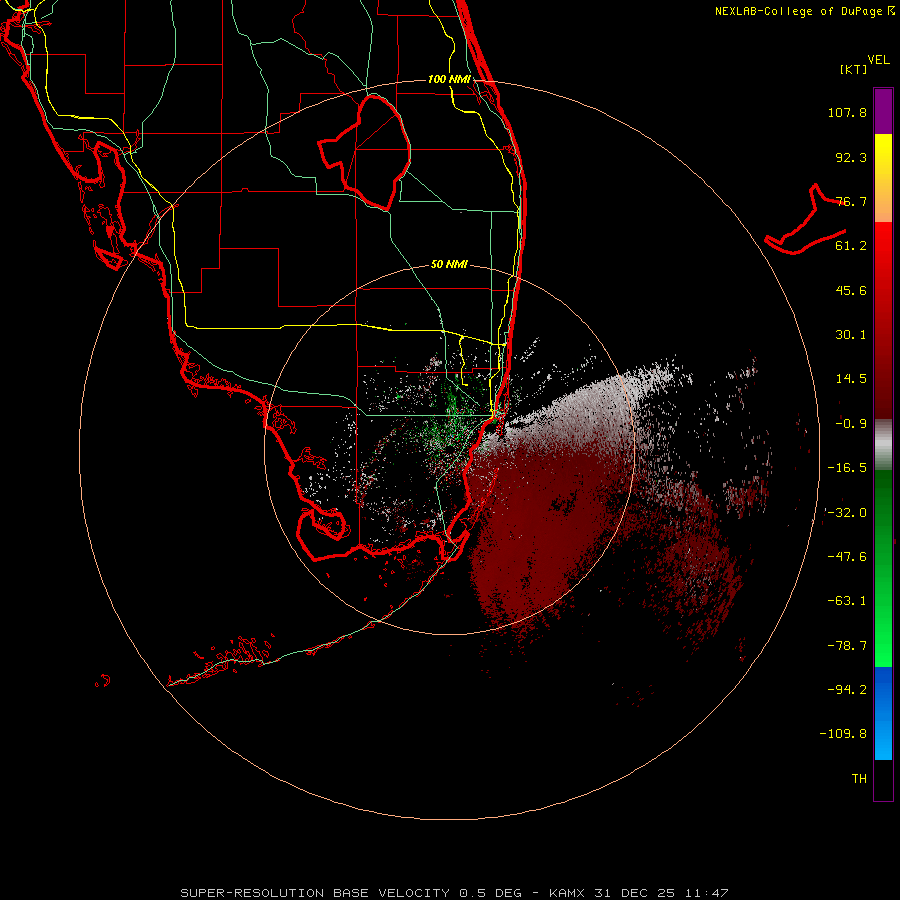
Task: Click the -32.0 velocity scale value
Action: (847, 513)
